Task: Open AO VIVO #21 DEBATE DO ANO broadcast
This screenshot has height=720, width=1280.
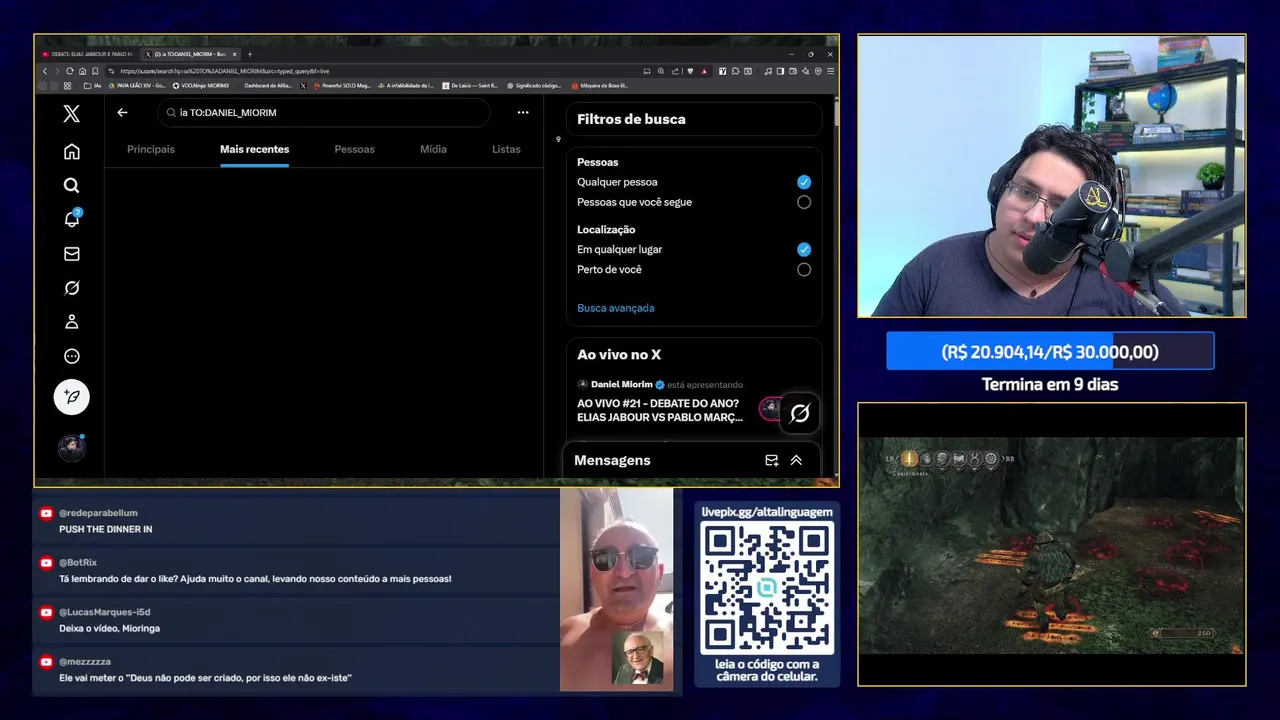Action: pyautogui.click(x=660, y=410)
